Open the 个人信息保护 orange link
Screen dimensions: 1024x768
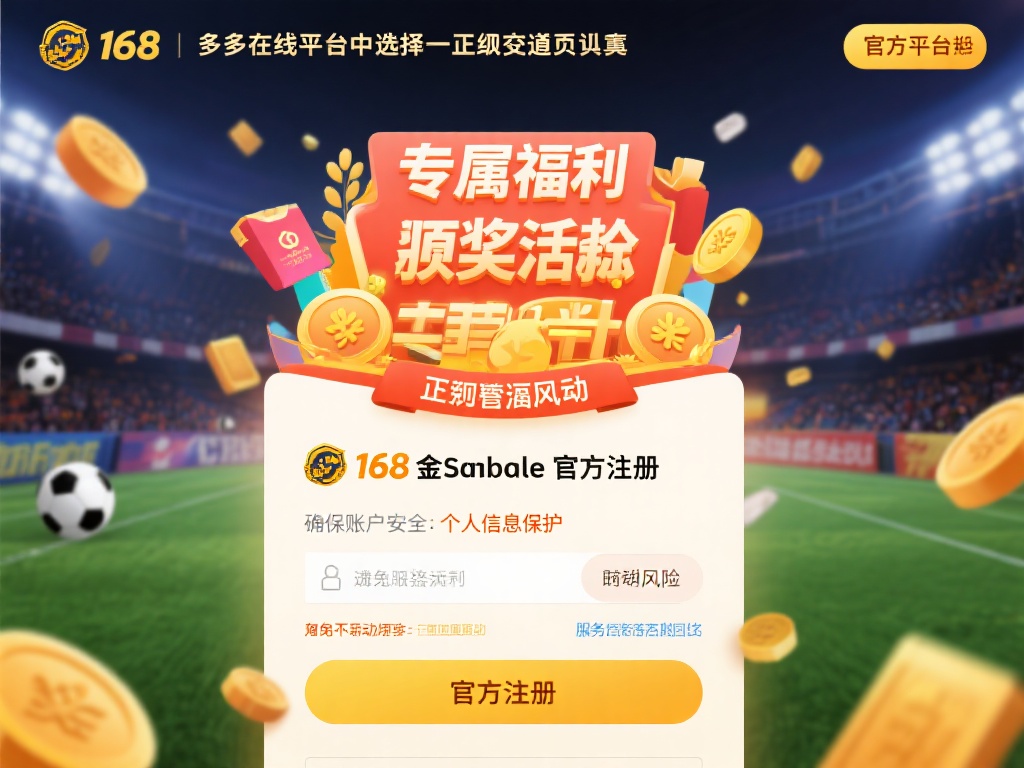[501, 523]
